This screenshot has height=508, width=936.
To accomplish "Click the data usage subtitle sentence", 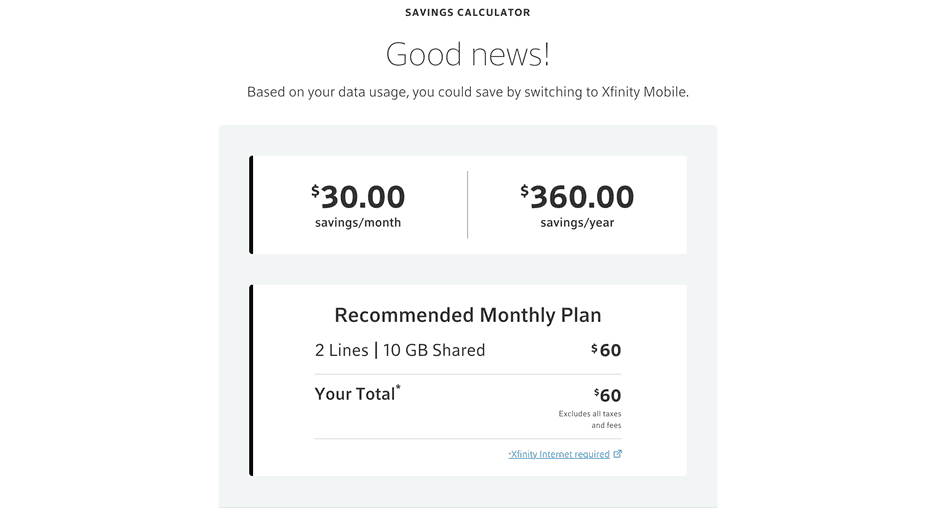I will [x=467, y=92].
